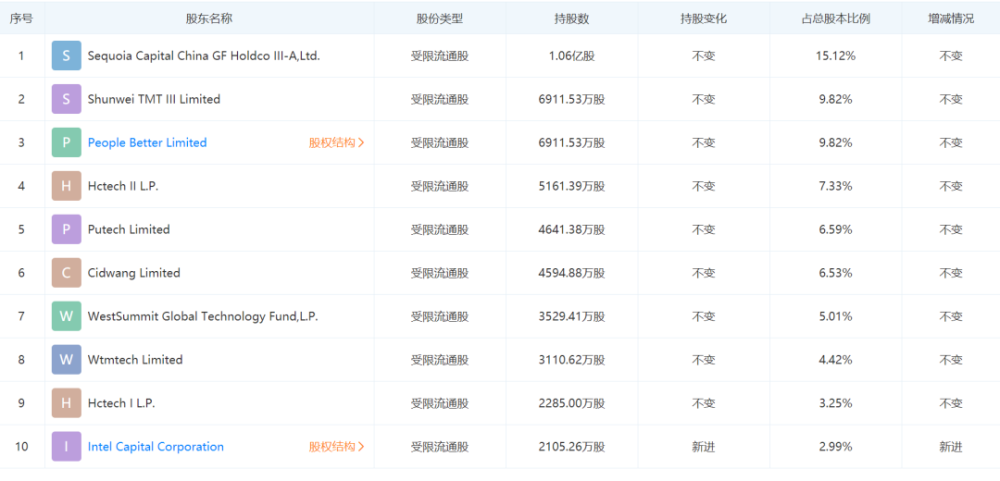The image size is (1000, 481).
Task: Click the 4641.38万股 holding value
Action: [x=571, y=230]
